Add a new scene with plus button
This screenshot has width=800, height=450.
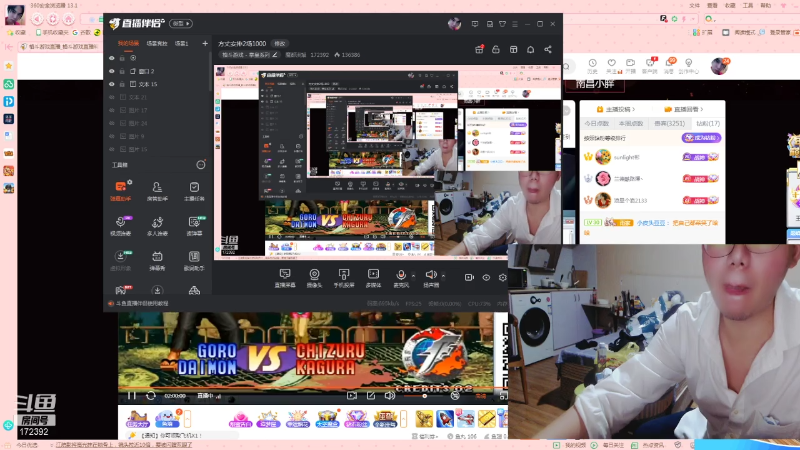[x=205, y=43]
